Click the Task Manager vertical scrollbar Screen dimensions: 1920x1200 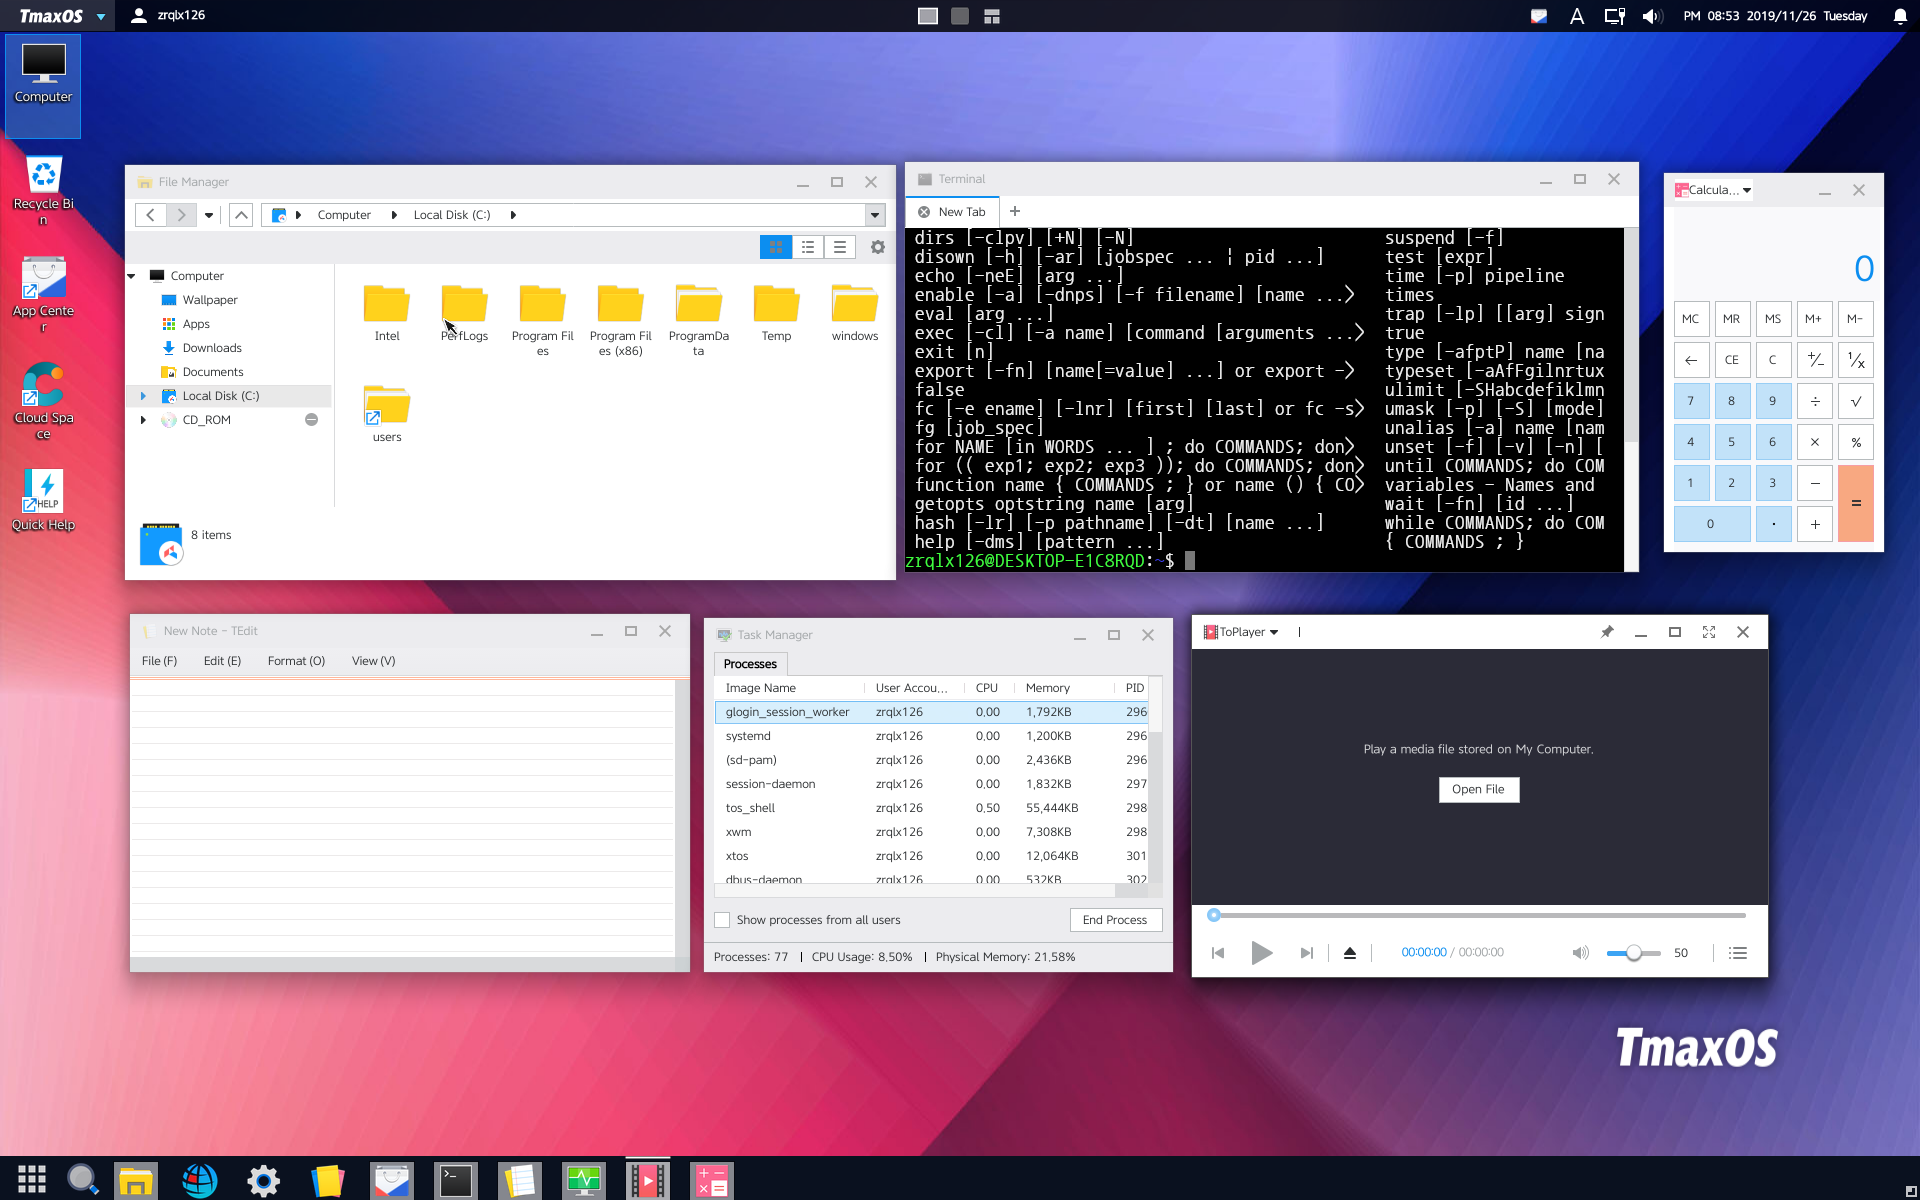pos(1155,780)
